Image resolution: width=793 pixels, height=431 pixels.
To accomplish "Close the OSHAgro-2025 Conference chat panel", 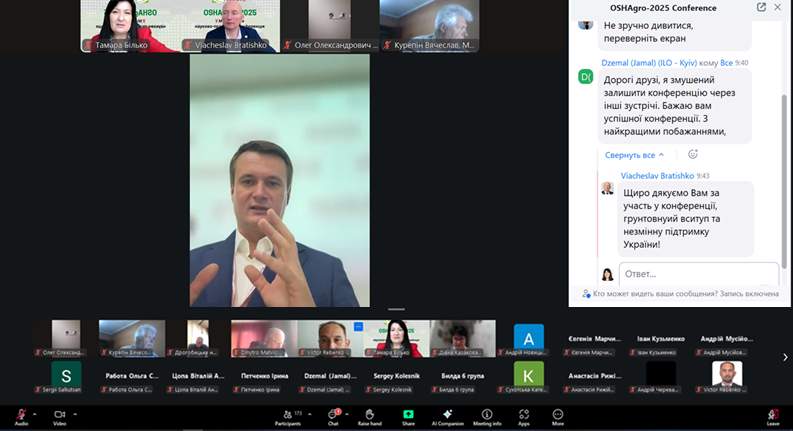I will click(x=777, y=7).
